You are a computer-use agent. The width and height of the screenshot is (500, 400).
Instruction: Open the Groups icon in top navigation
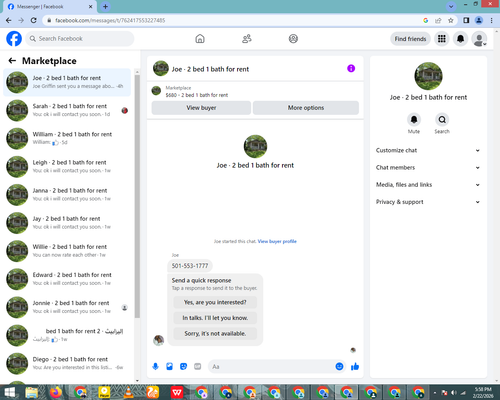click(293, 39)
